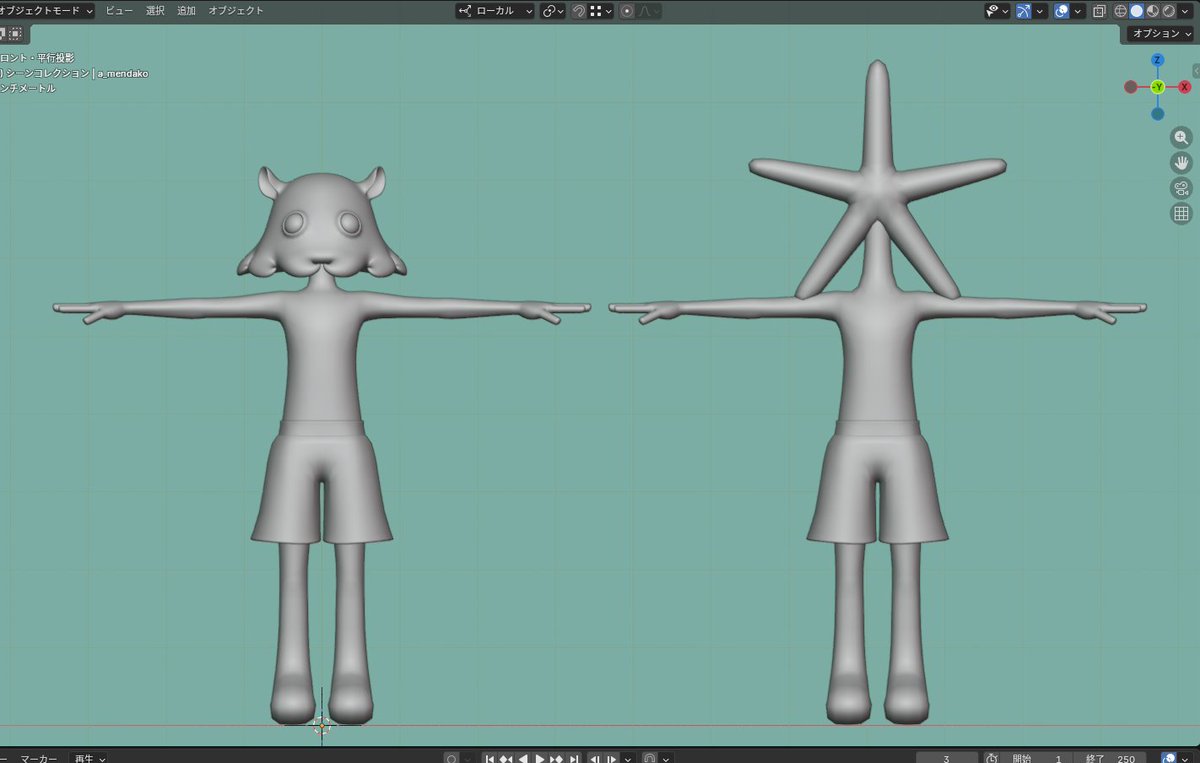Open the 選択 menu
Screen dimensions: 1200x763
(155, 10)
